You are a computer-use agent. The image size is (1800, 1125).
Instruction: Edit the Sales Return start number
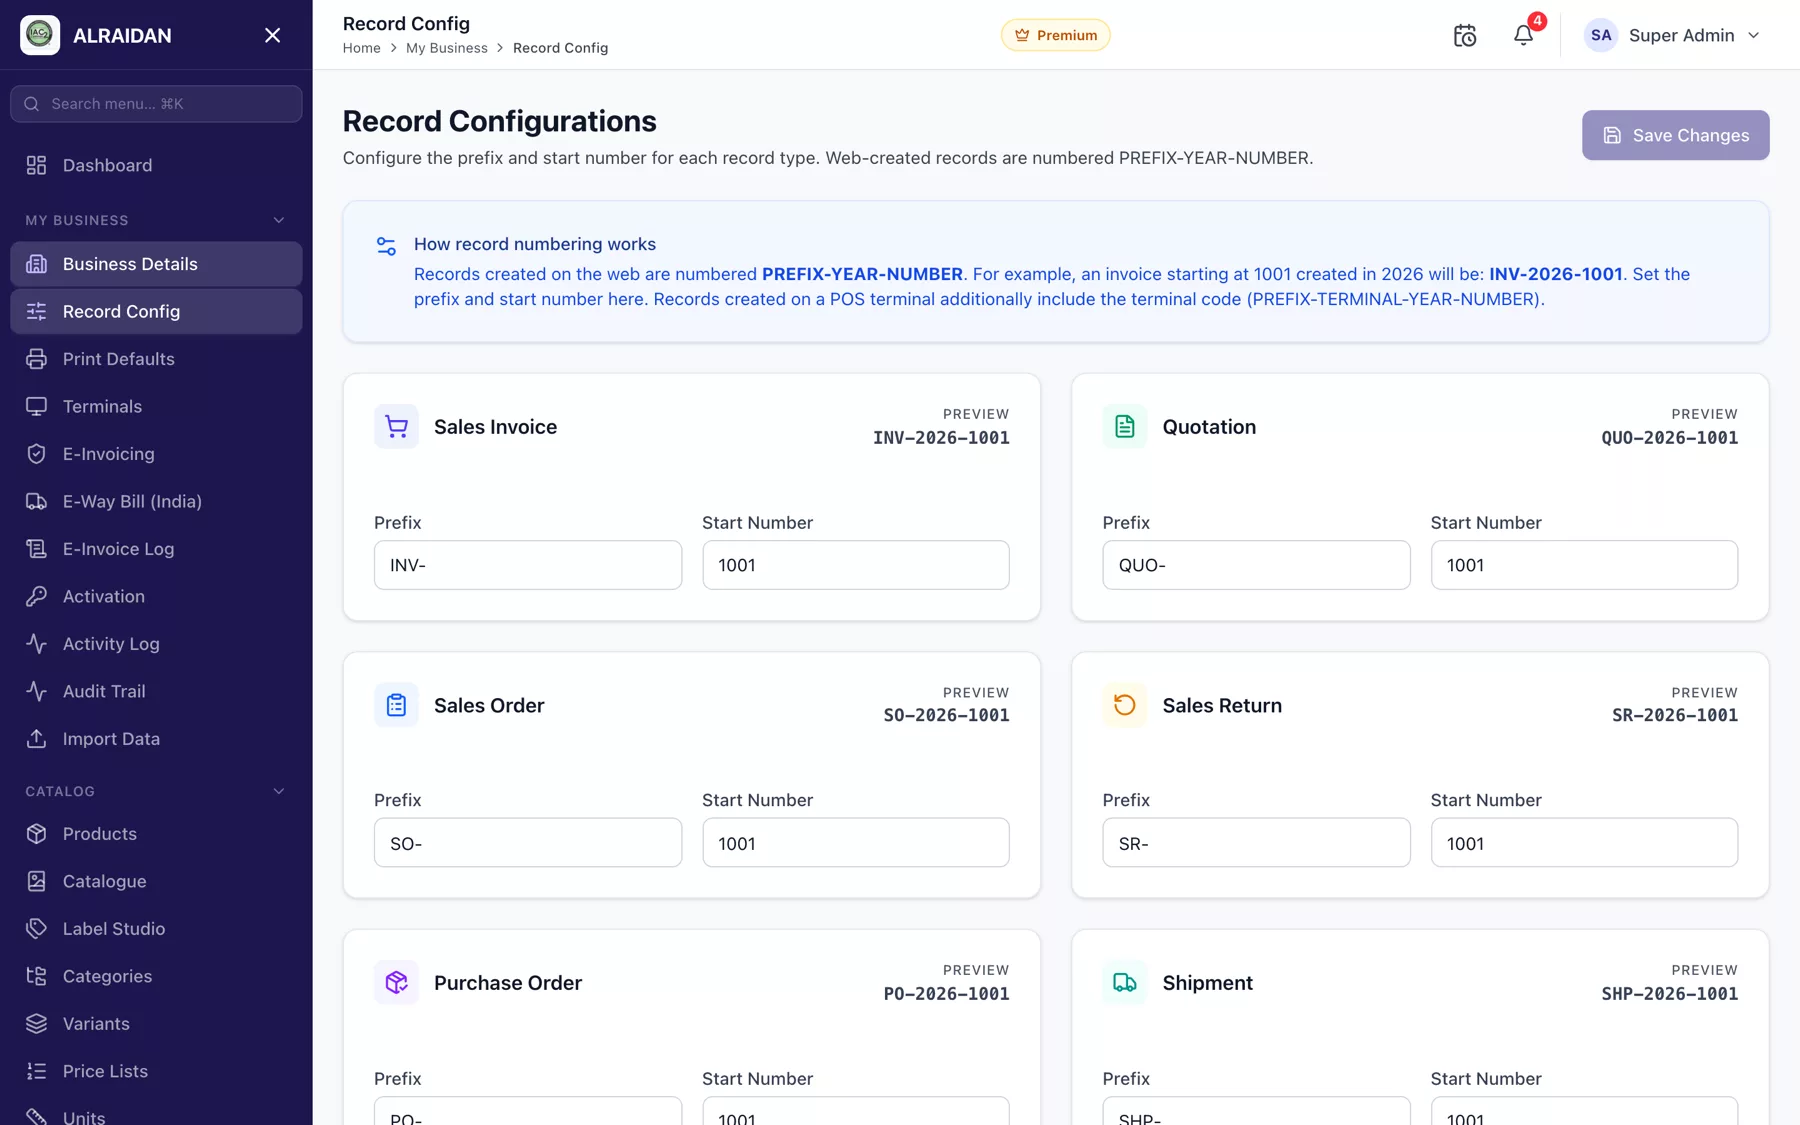click(1584, 843)
